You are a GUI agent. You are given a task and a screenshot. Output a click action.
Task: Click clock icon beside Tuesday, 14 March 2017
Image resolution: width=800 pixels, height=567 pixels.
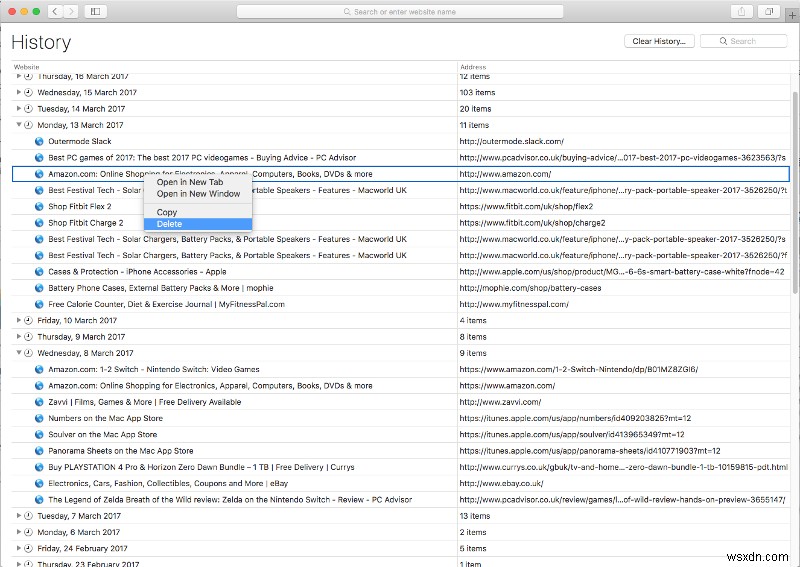29,109
